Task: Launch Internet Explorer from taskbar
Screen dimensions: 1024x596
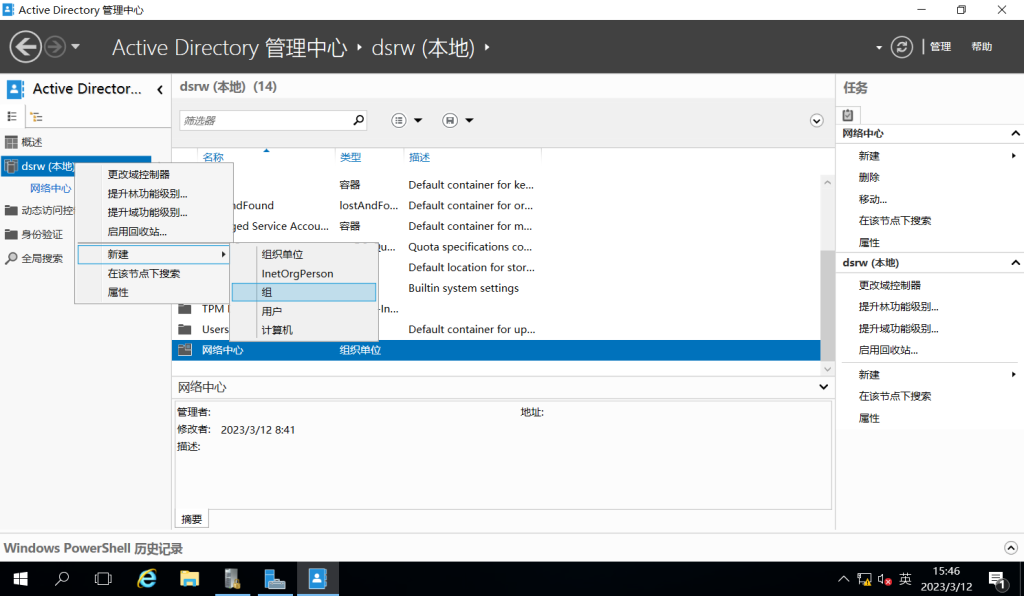Action: [147, 579]
